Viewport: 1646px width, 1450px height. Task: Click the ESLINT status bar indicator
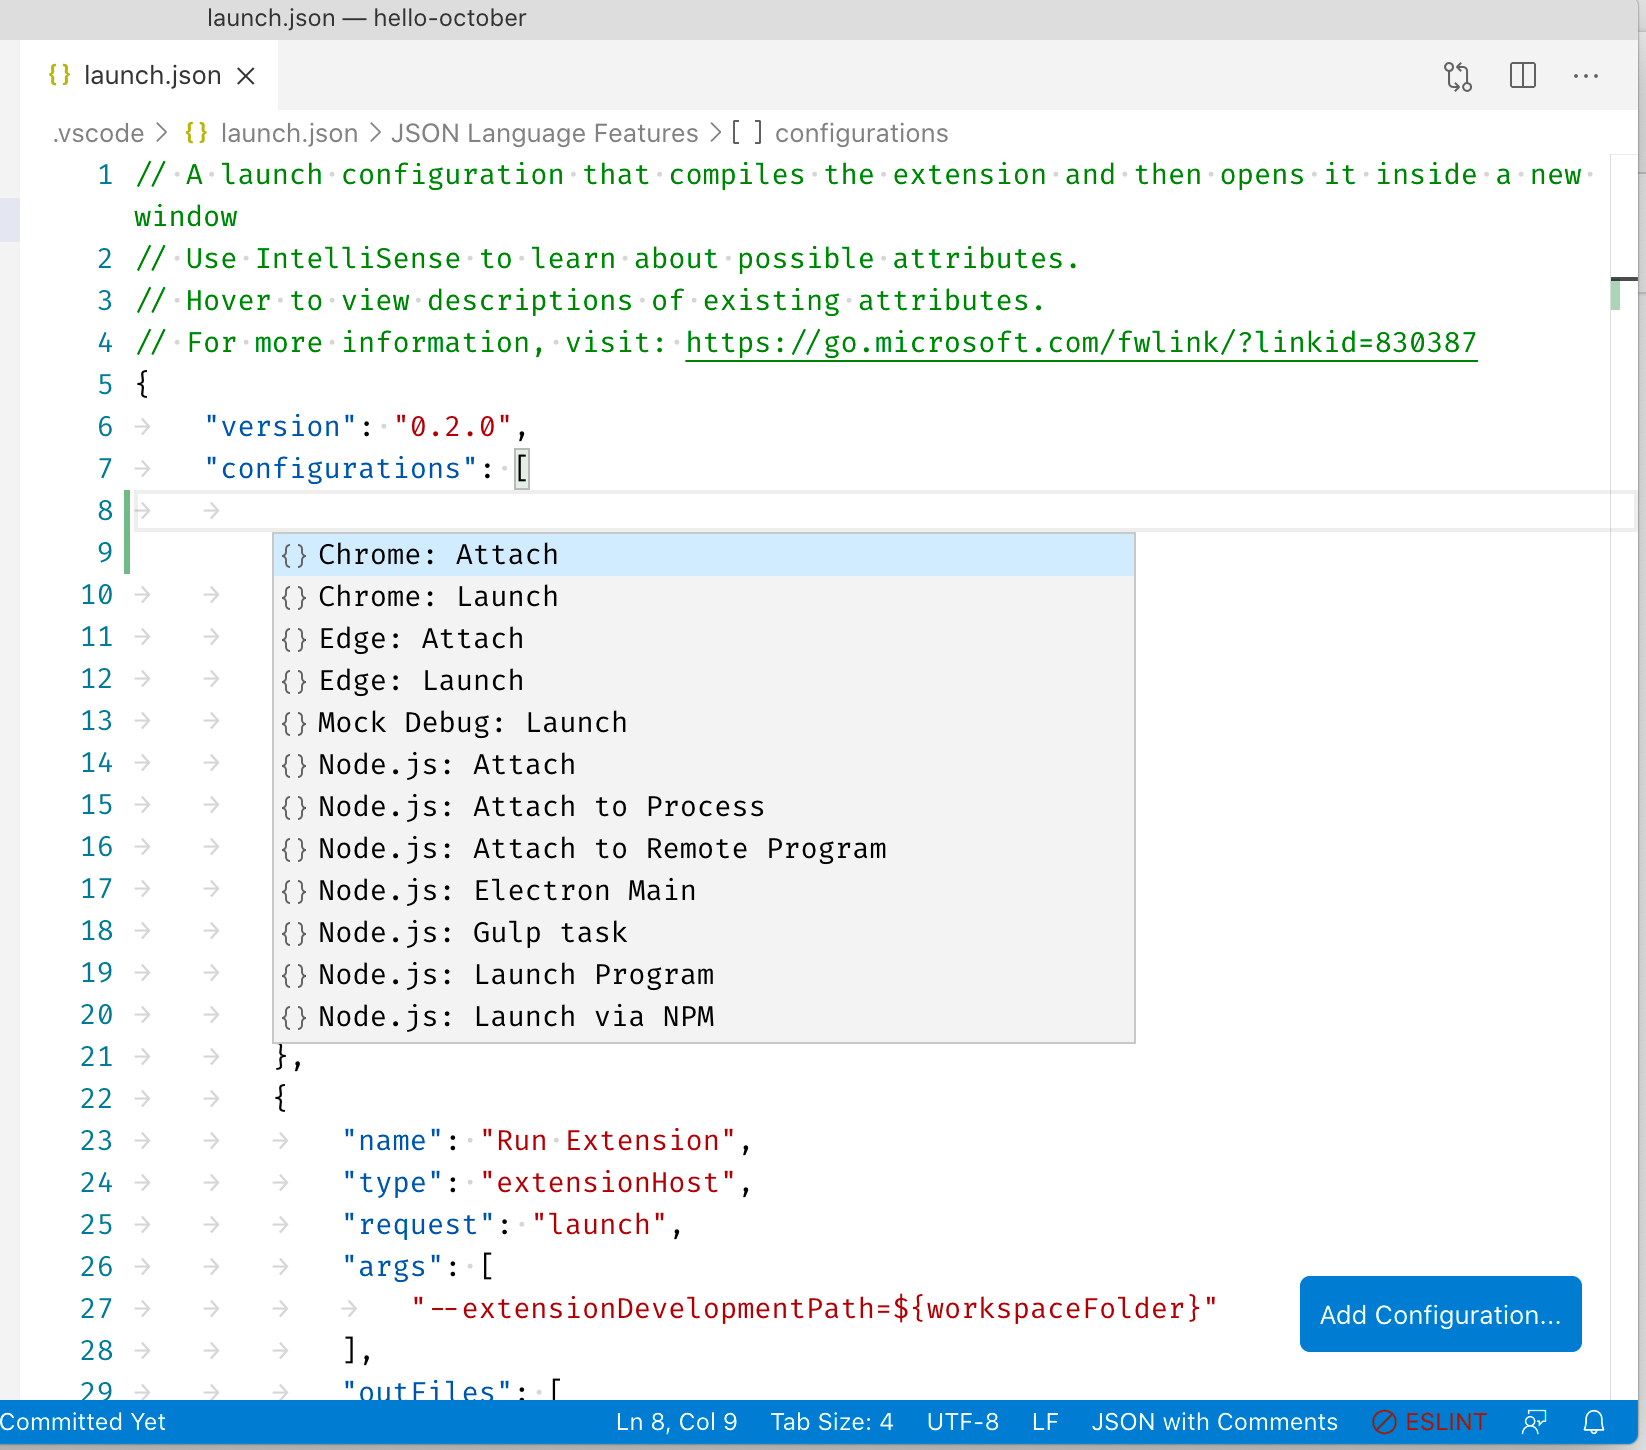click(1429, 1422)
